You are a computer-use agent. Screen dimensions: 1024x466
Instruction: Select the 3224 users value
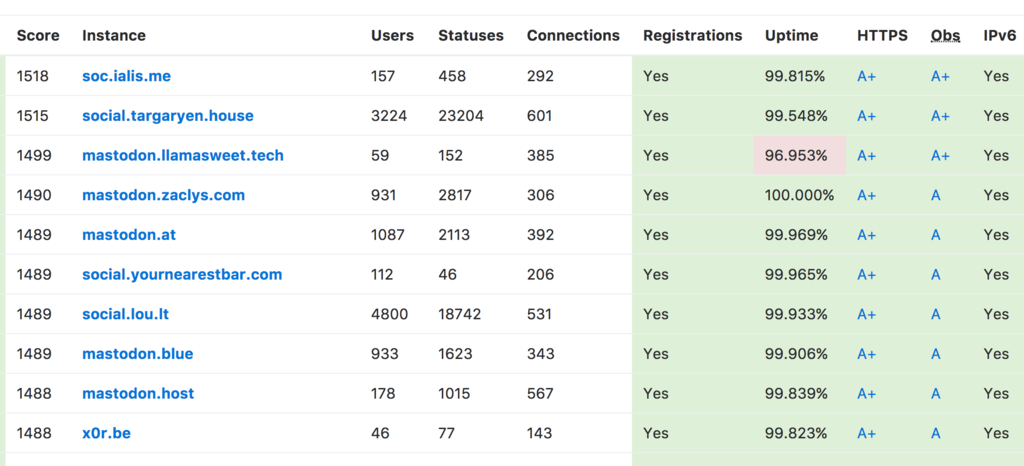point(389,116)
